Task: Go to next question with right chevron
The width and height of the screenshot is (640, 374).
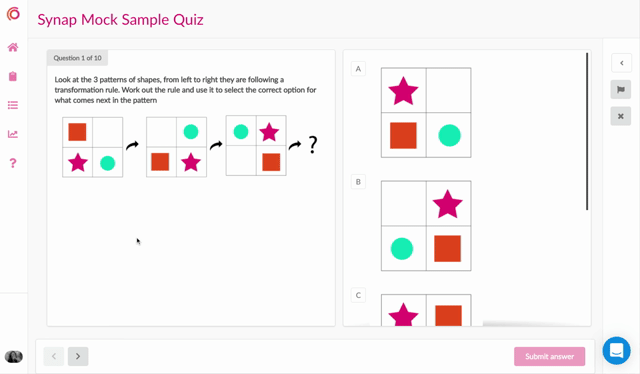Action: tap(78, 356)
